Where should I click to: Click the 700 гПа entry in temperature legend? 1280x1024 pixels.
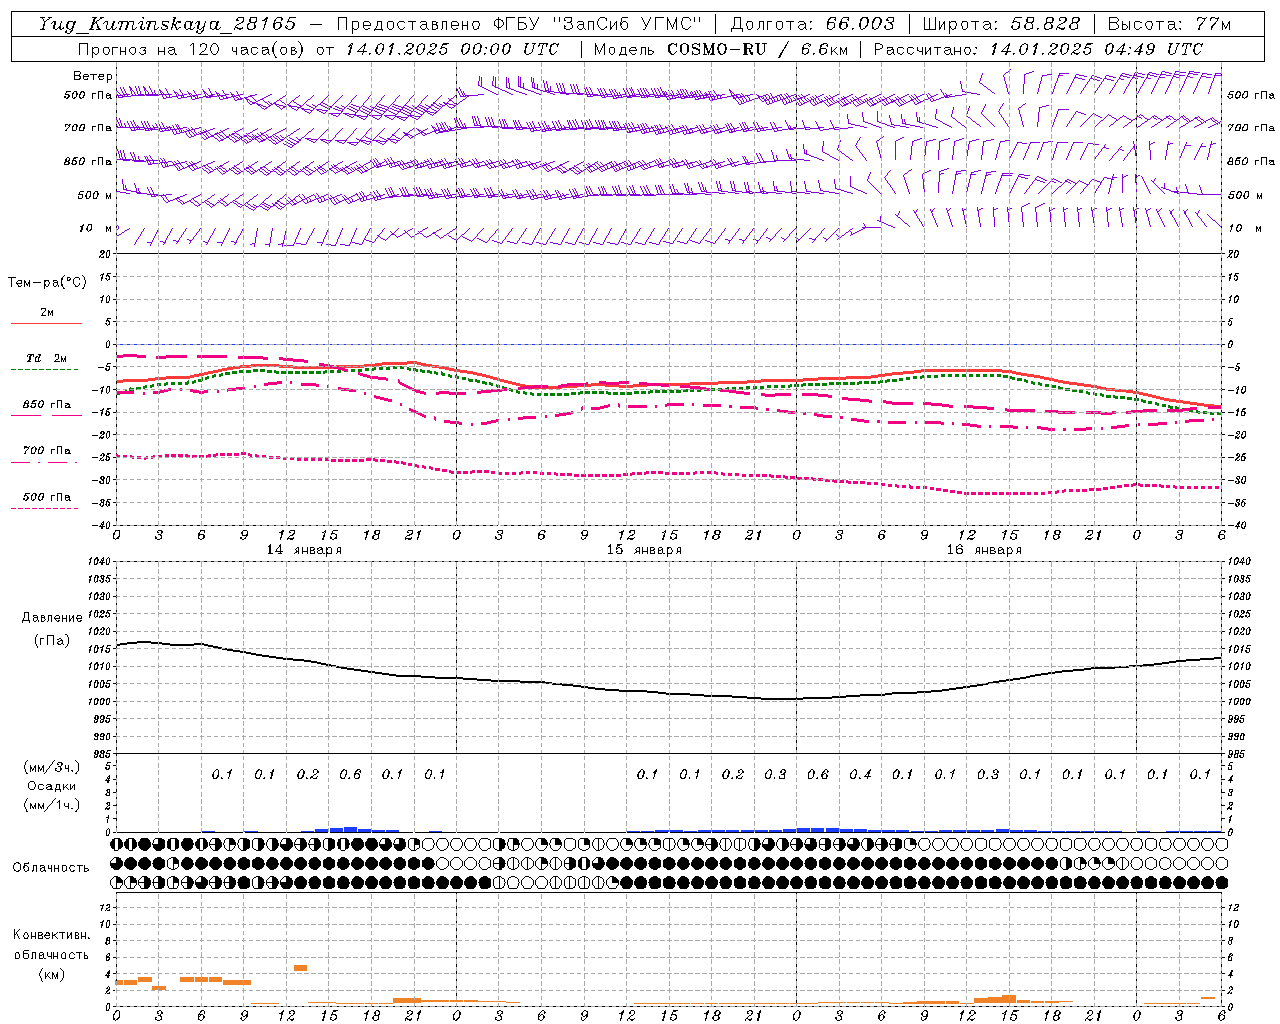point(46,451)
